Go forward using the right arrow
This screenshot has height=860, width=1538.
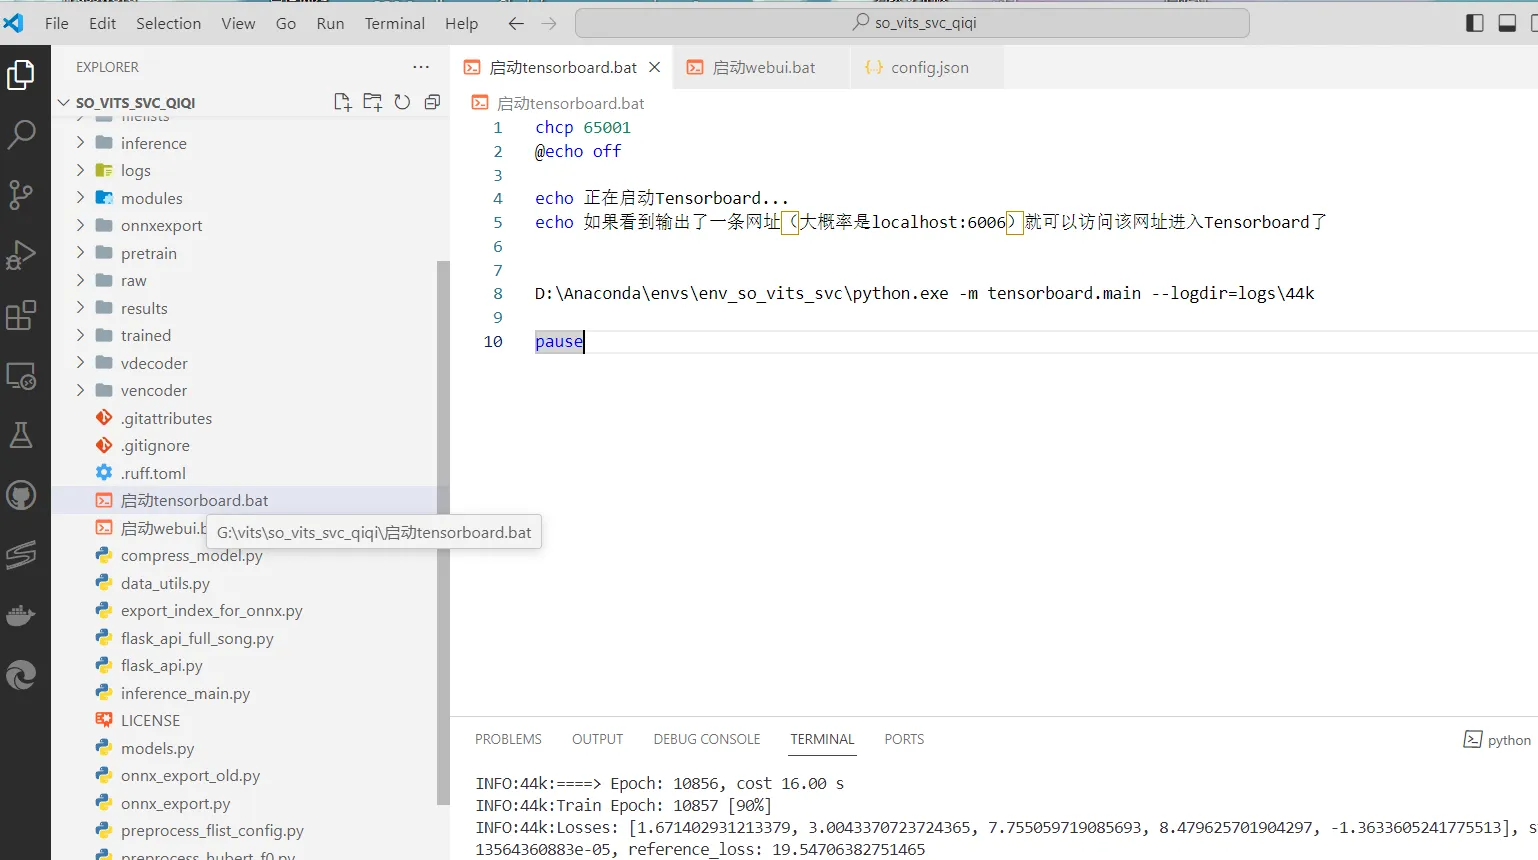[549, 23]
